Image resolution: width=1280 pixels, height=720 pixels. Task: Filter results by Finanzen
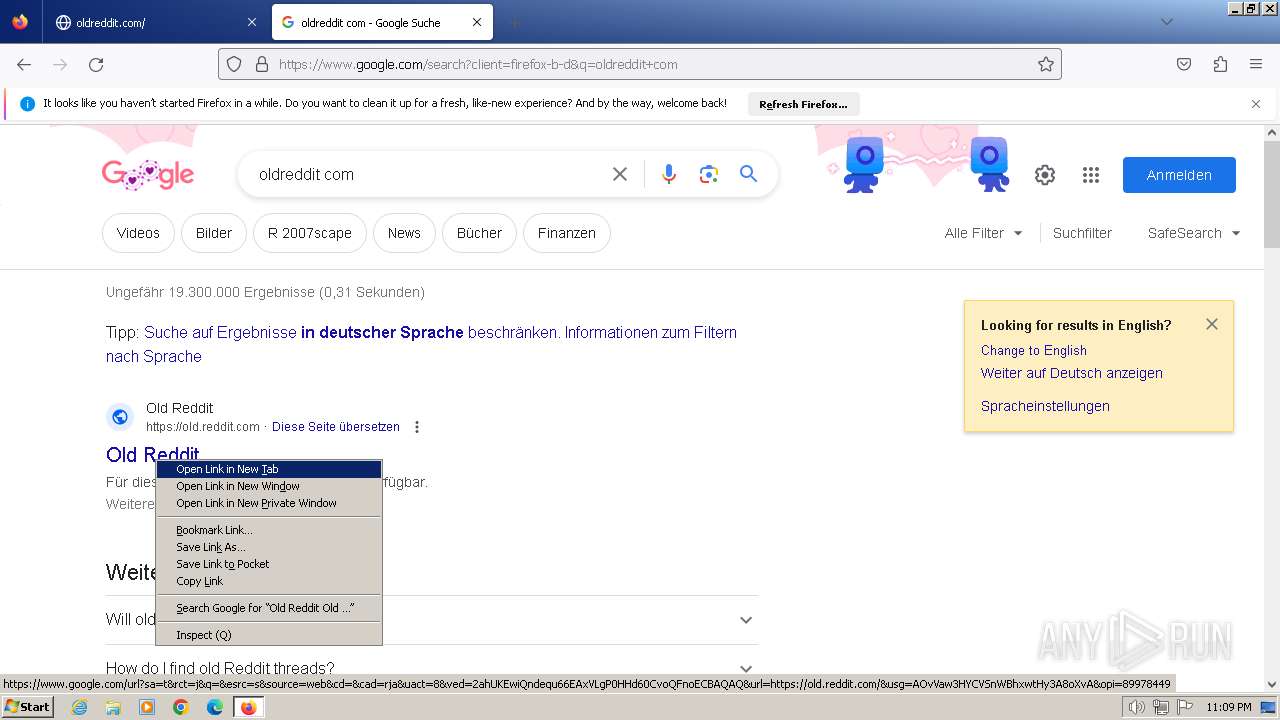coord(567,233)
